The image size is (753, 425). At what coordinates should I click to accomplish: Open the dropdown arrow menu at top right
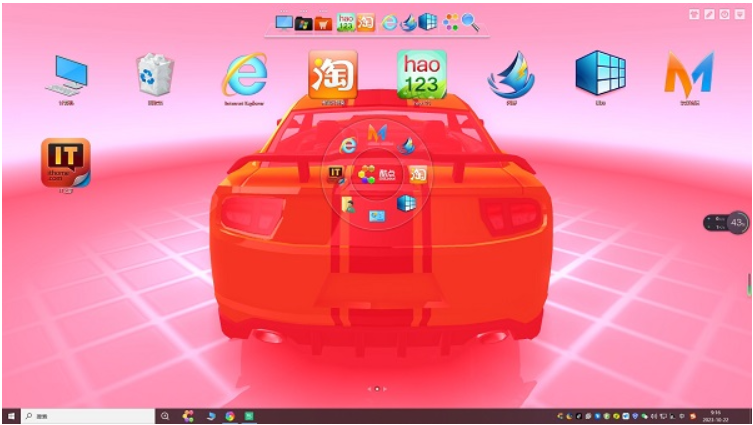740,14
